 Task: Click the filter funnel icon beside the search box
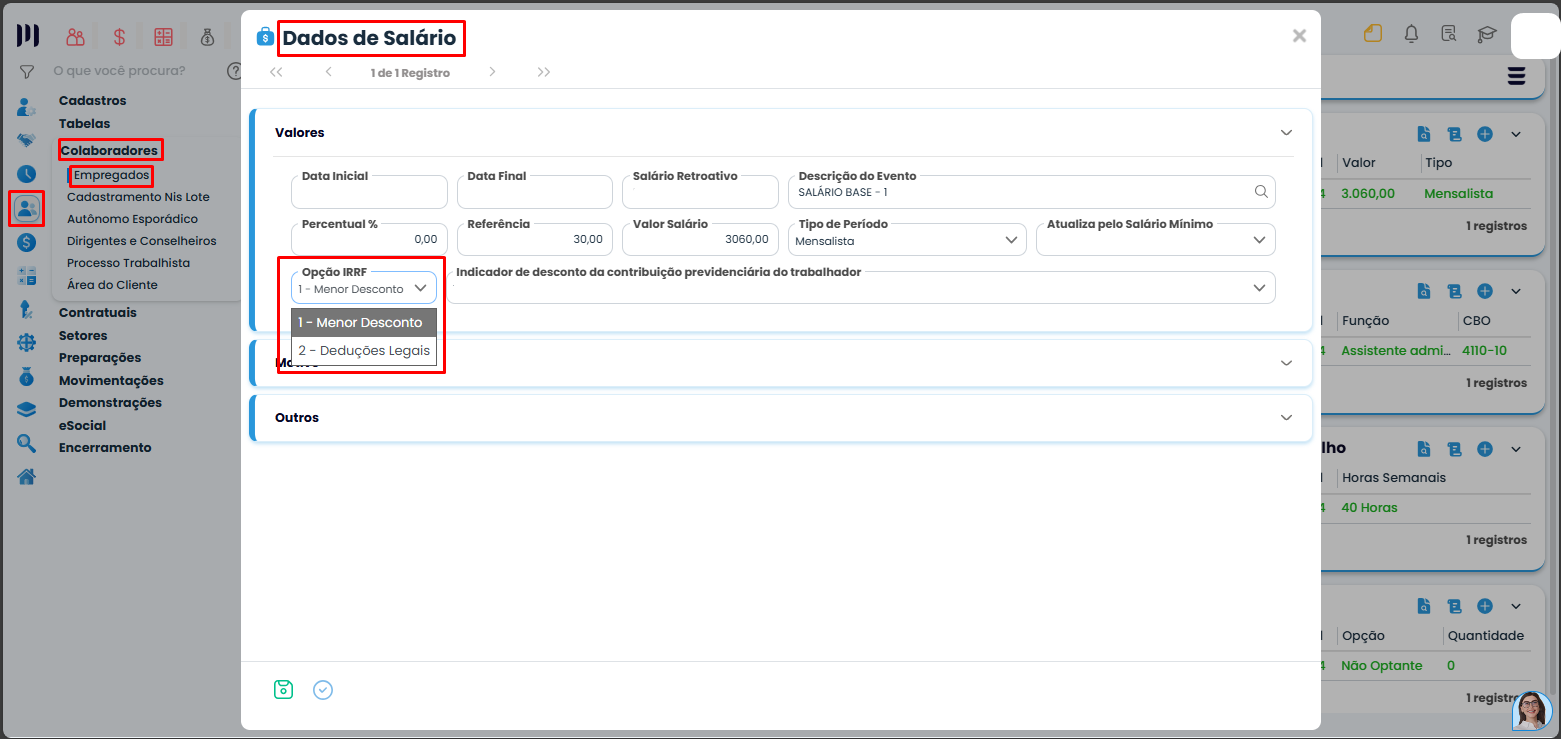27,72
